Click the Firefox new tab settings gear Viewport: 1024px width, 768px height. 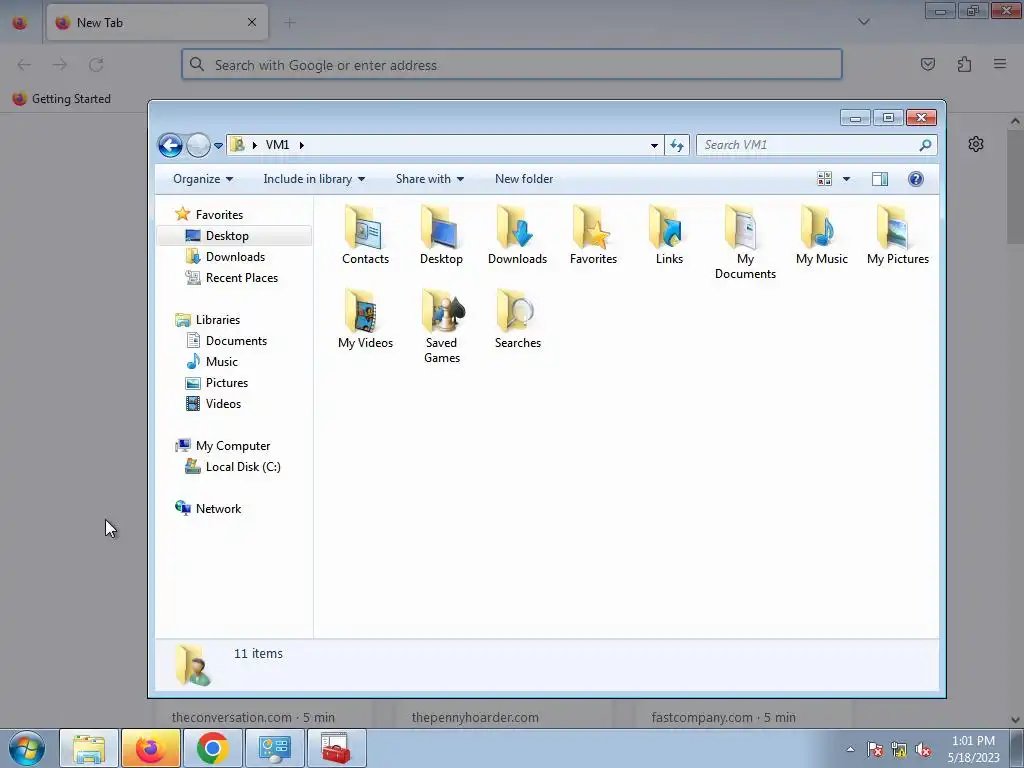976,144
